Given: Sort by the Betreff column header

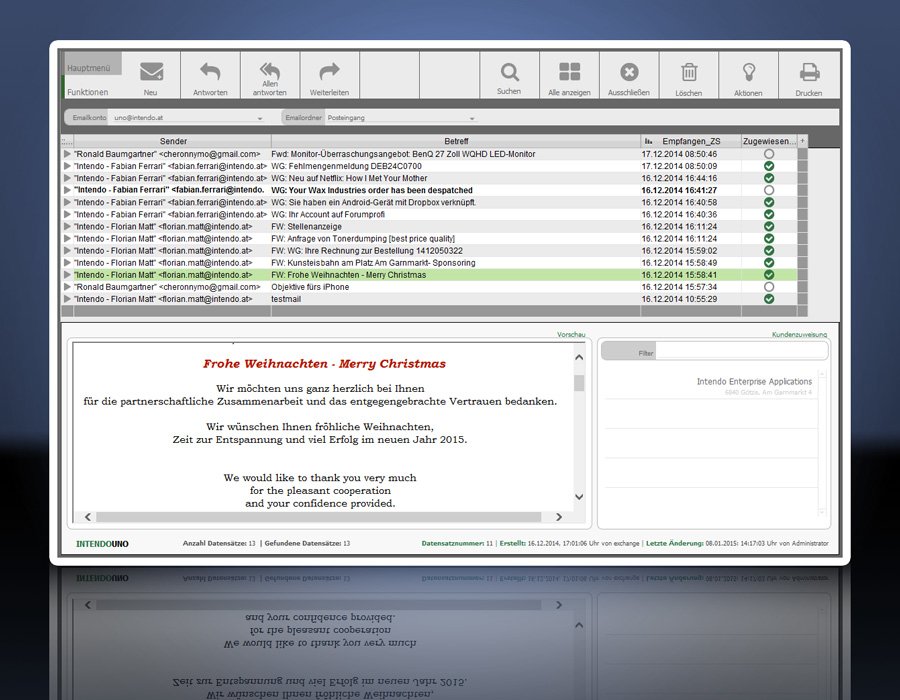Looking at the screenshot, I should pyautogui.click(x=456, y=141).
